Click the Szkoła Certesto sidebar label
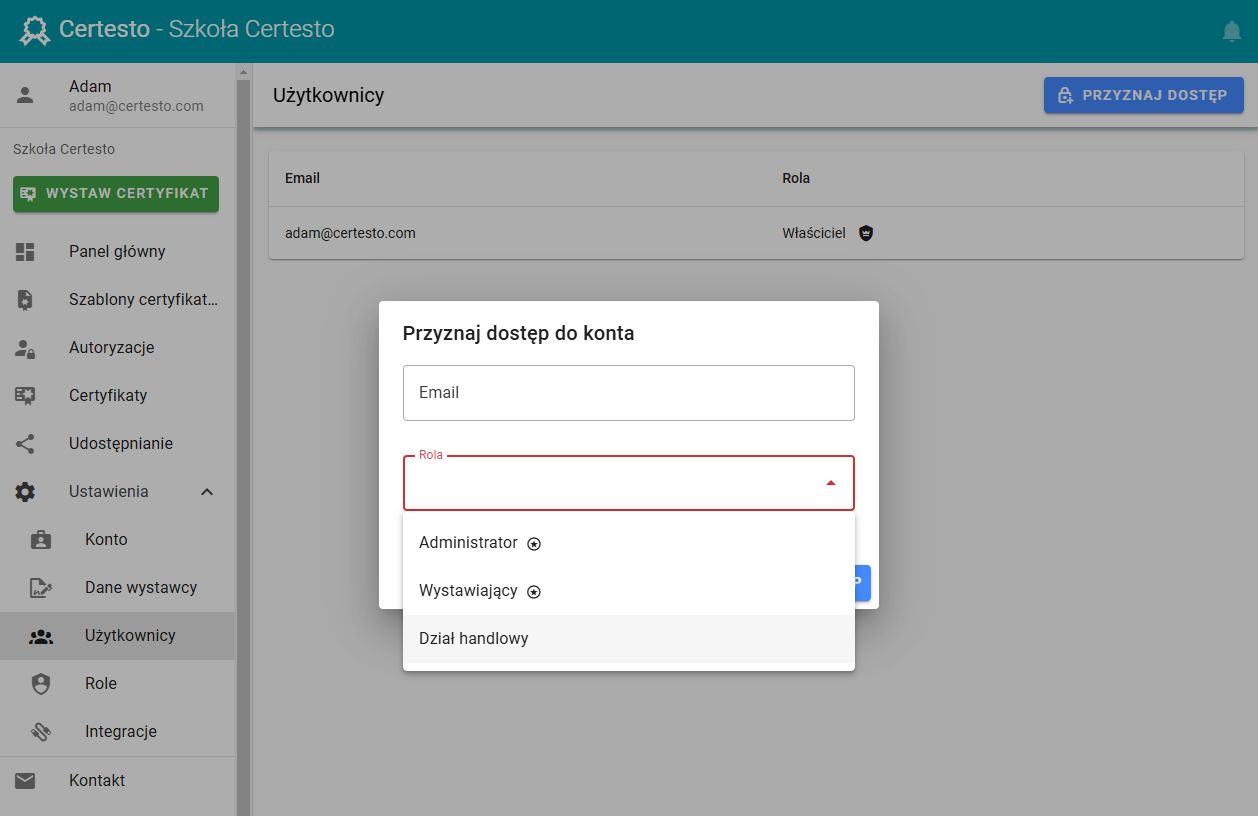 64,149
